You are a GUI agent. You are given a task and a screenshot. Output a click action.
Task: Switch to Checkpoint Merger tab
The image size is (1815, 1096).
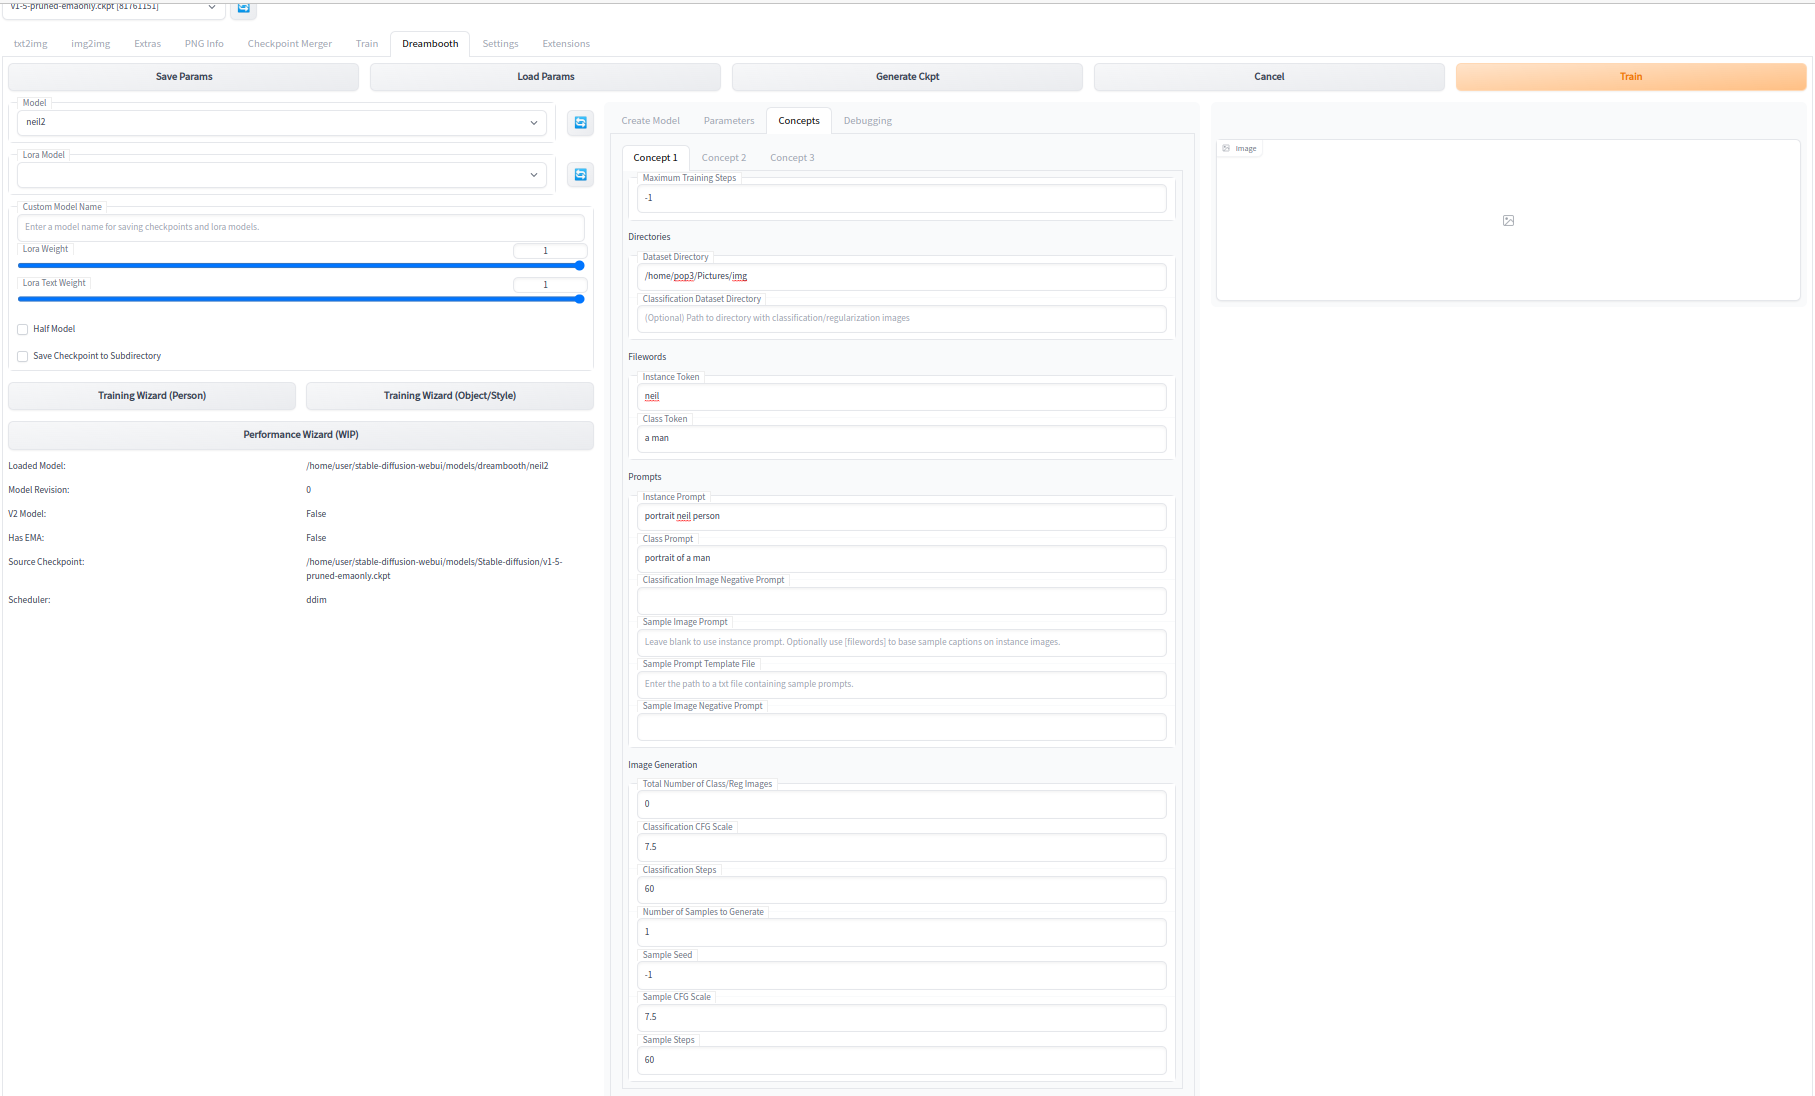point(290,44)
